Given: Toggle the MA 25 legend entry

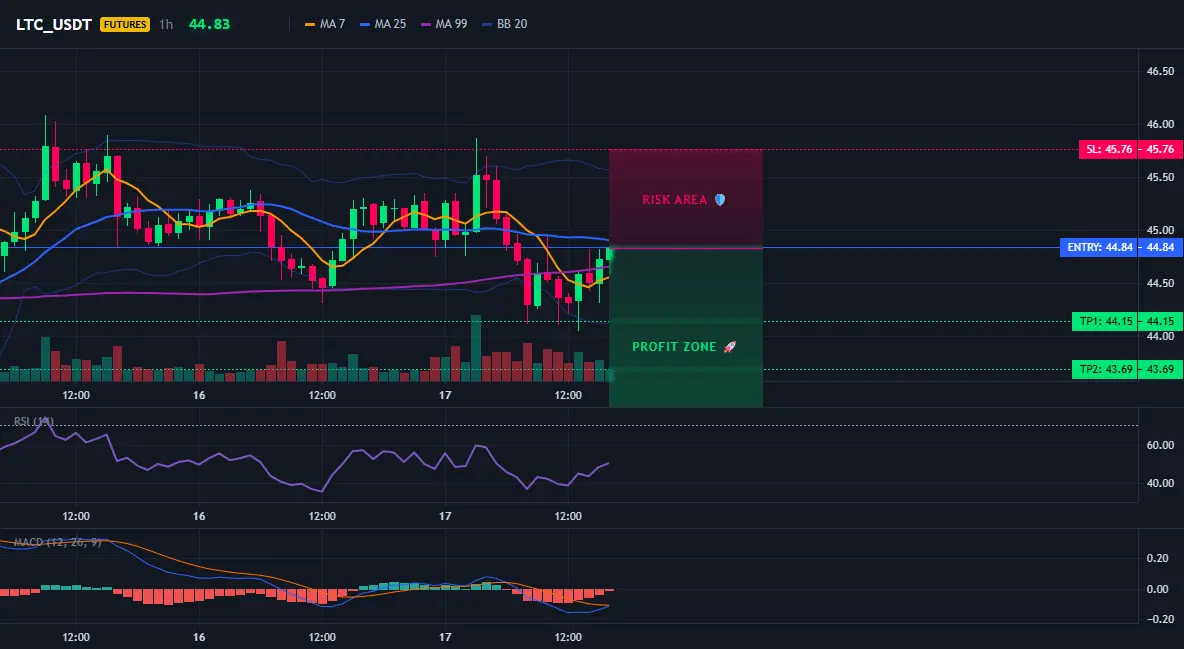Looking at the screenshot, I should click(383, 24).
